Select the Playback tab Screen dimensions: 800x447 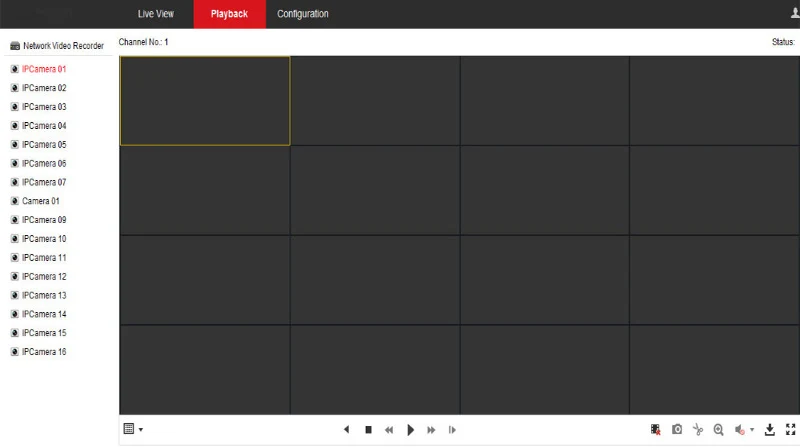coord(230,14)
